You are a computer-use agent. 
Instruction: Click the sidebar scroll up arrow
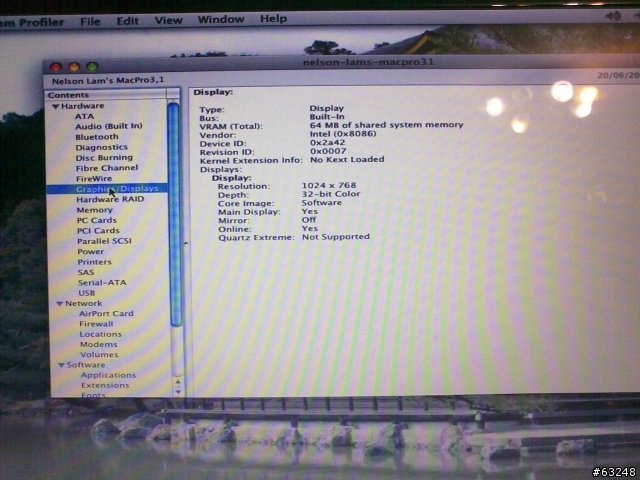[x=178, y=382]
